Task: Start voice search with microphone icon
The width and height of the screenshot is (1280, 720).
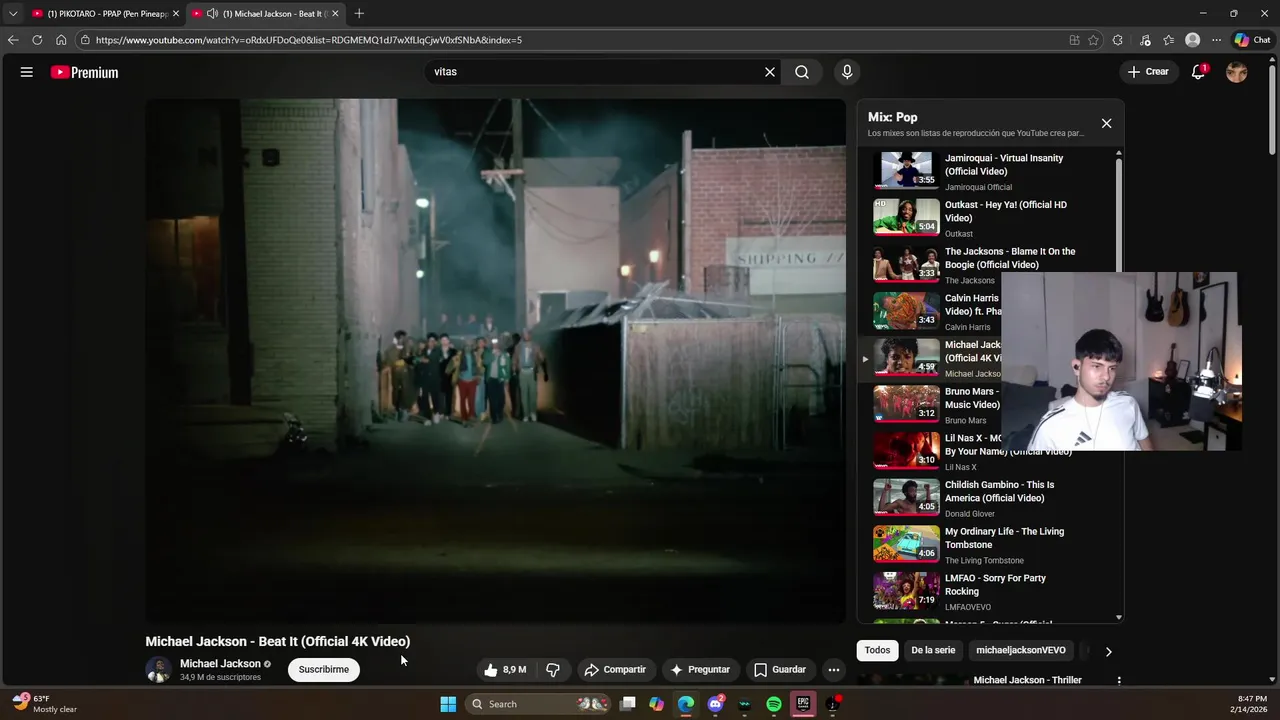Action: 847,72
